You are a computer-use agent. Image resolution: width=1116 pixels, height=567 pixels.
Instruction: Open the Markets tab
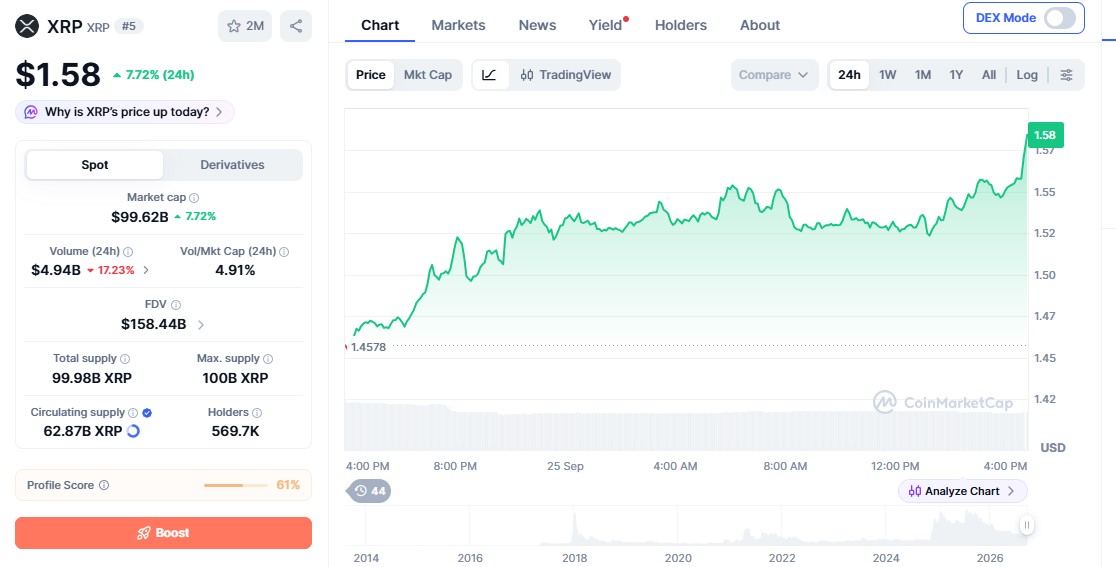pyautogui.click(x=458, y=25)
